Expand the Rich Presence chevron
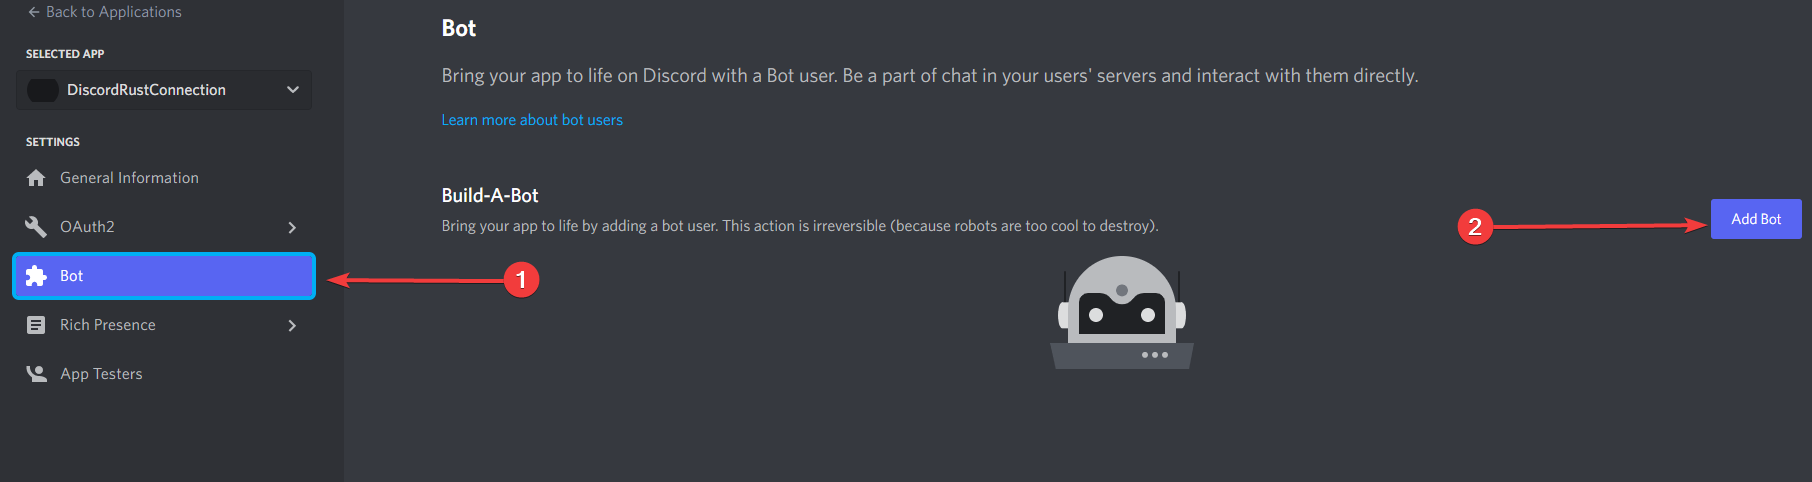 pyautogui.click(x=292, y=326)
